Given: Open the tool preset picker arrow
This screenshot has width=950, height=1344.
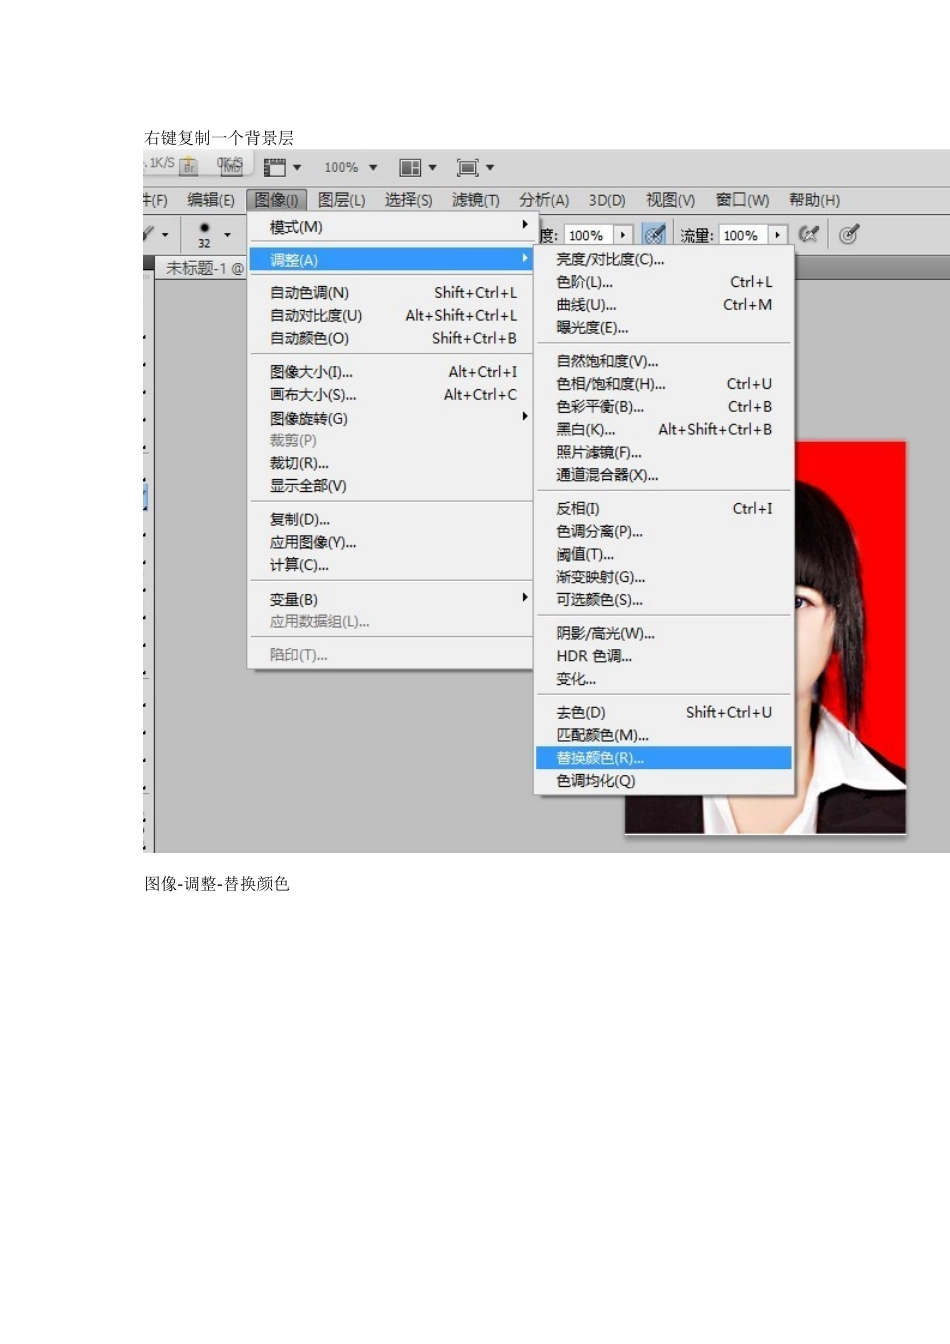Looking at the screenshot, I should [165, 235].
